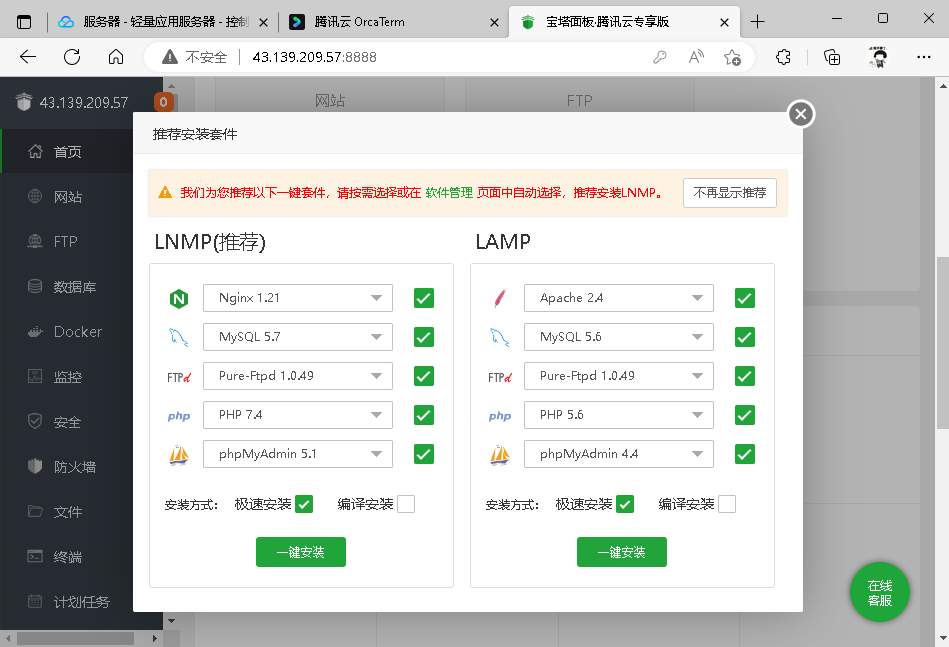Screen dimensions: 949x647
Task: Open the 首页 sidebar menu item
Action: point(67,151)
